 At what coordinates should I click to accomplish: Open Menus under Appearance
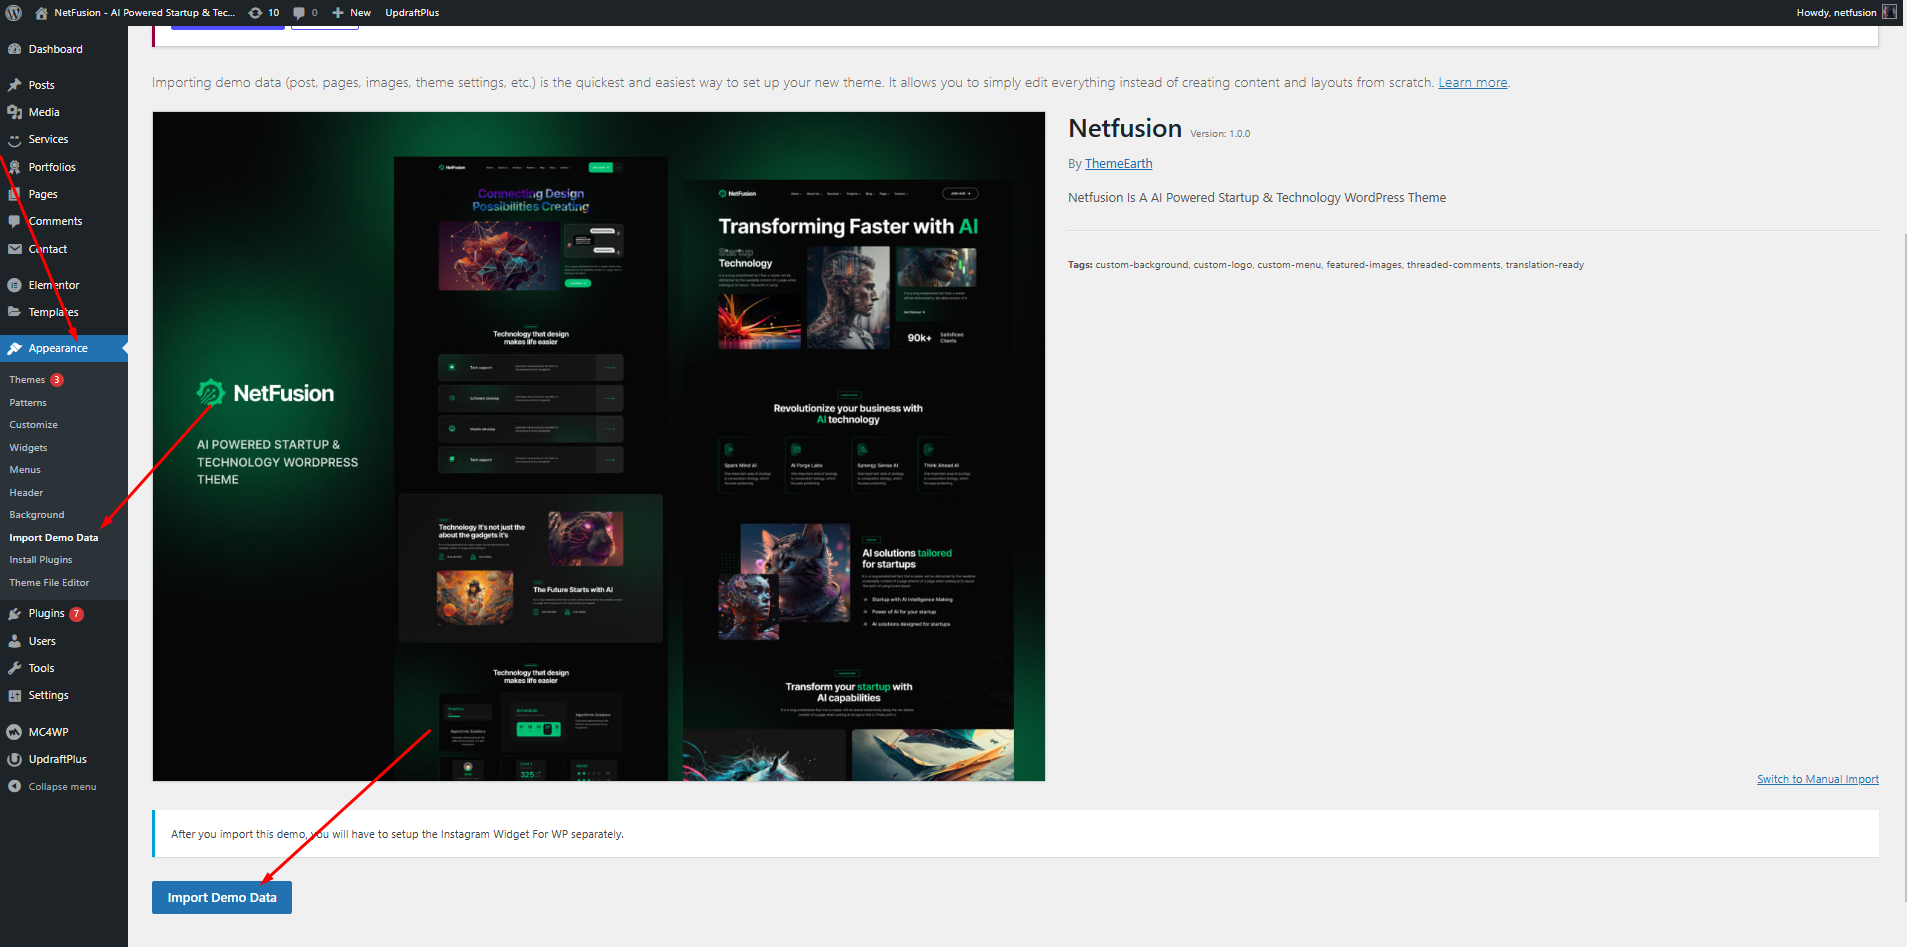(25, 470)
